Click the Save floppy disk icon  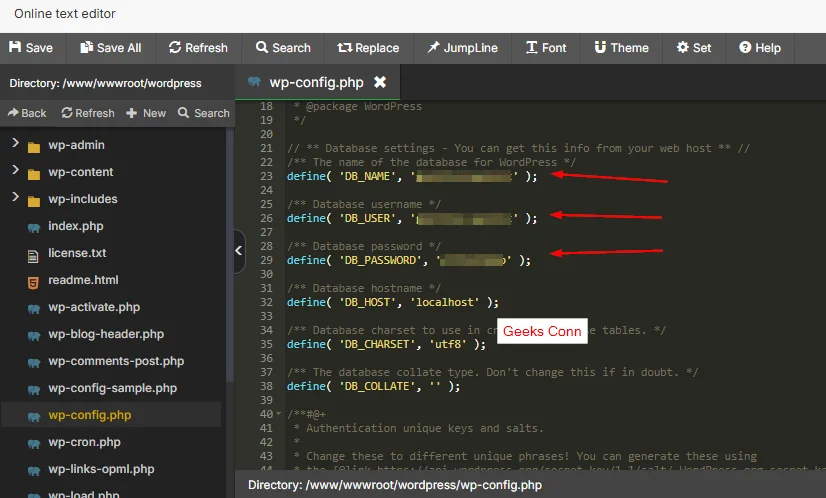click(x=15, y=47)
